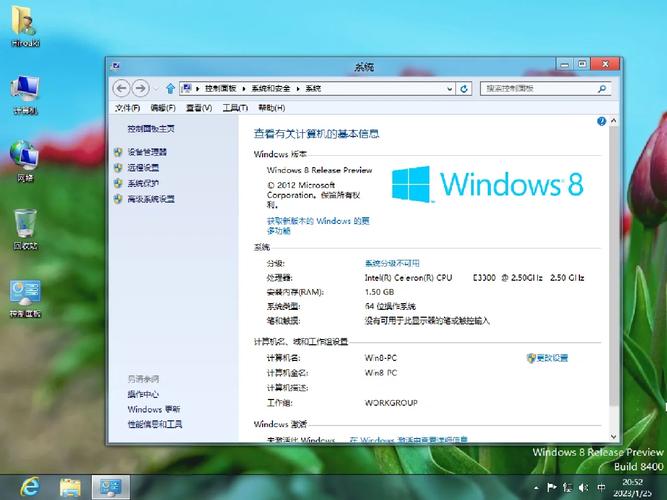Open the 帮助(H) menu
Image resolution: width=667 pixels, height=500 pixels.
click(x=271, y=108)
